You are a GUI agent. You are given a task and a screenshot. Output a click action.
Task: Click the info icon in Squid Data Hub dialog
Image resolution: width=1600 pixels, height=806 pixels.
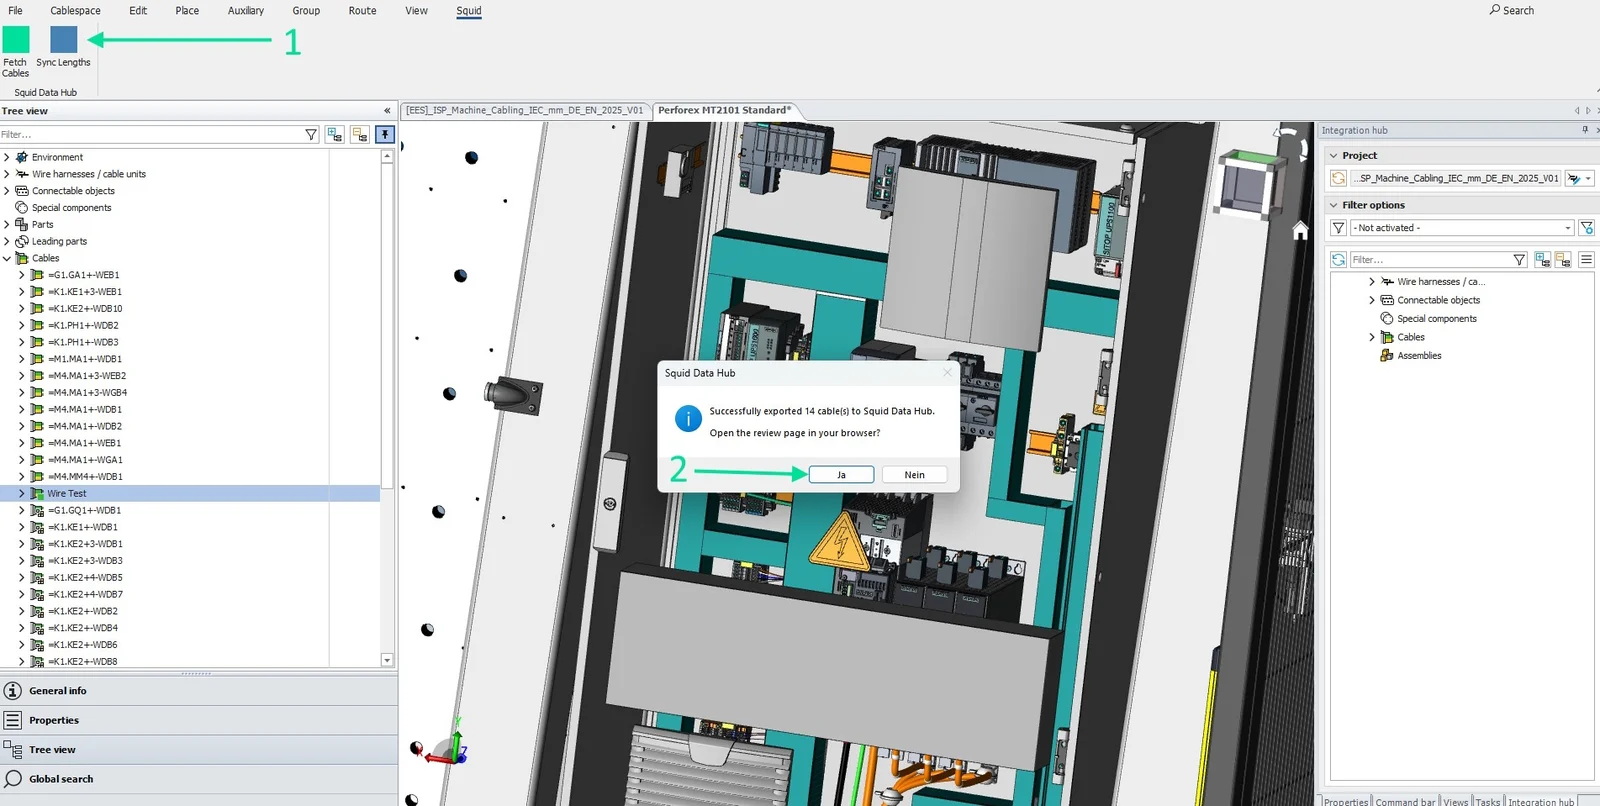688,418
